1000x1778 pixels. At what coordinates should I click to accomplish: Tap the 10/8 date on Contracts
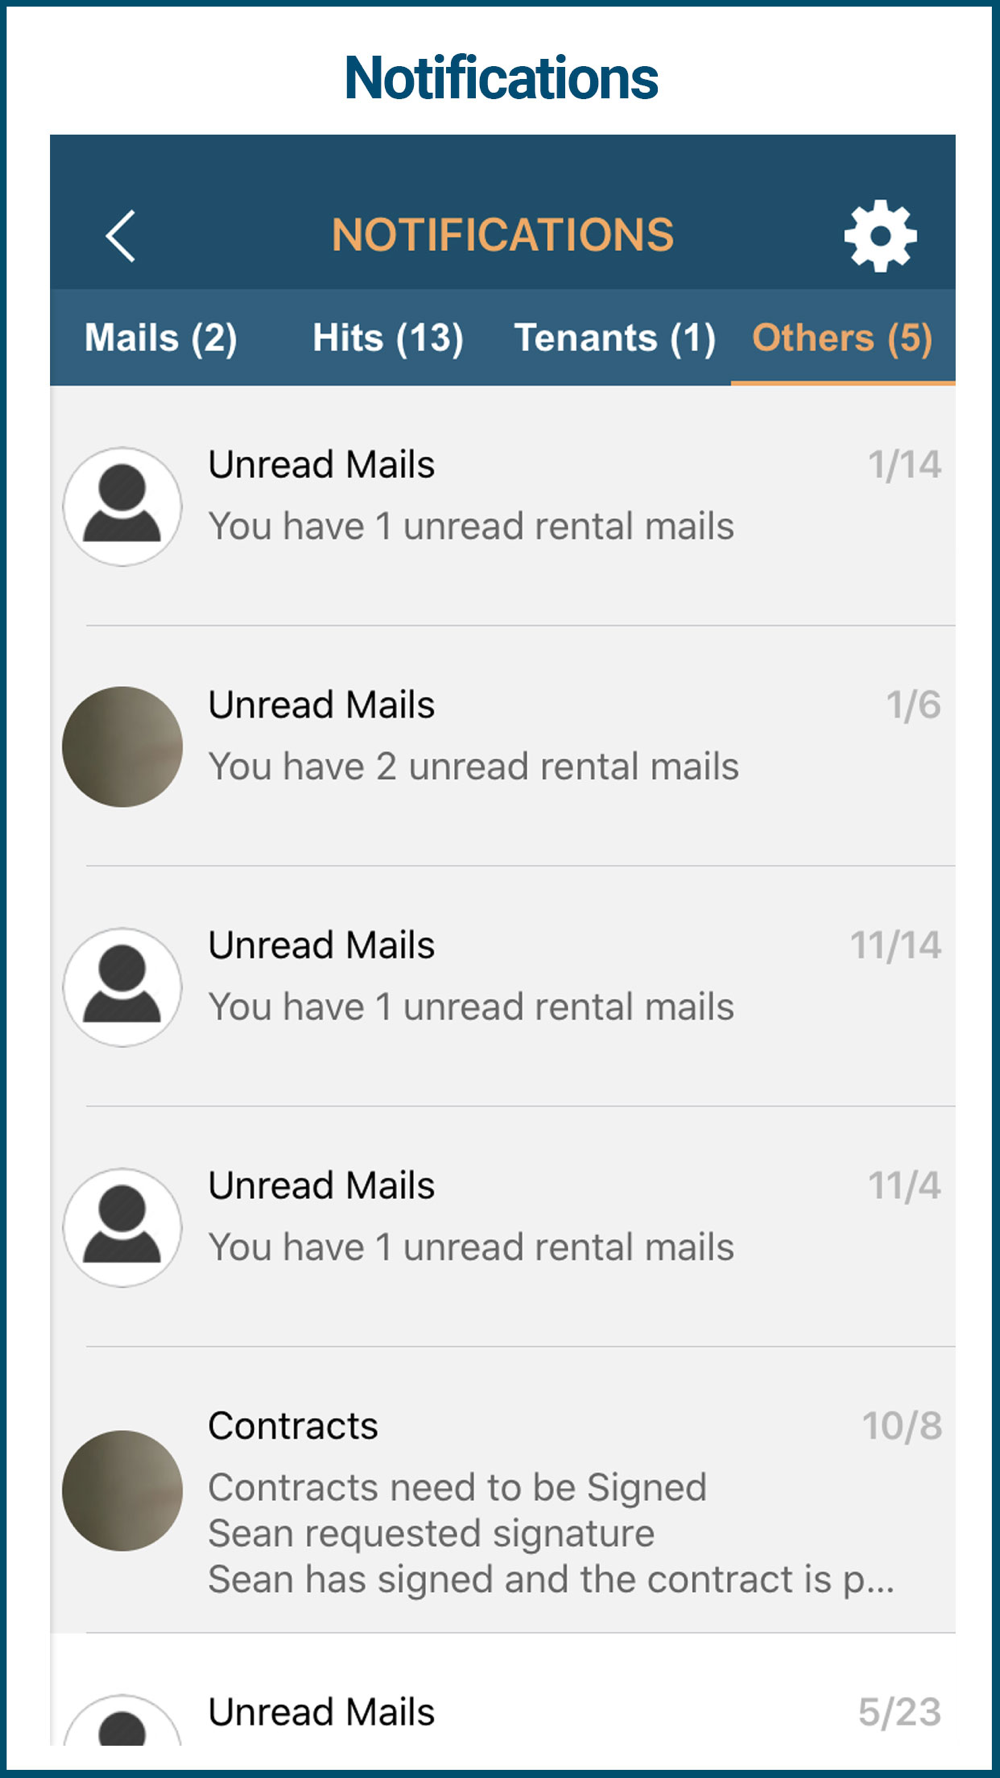pos(901,1426)
